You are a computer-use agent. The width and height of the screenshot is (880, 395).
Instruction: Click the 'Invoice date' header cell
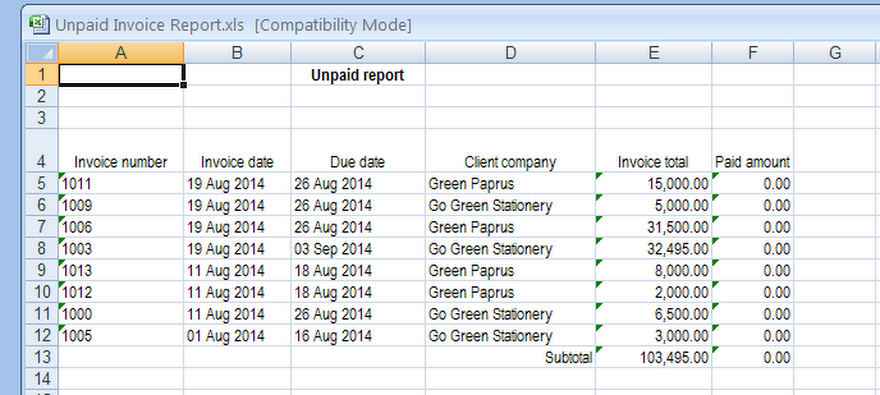click(237, 150)
